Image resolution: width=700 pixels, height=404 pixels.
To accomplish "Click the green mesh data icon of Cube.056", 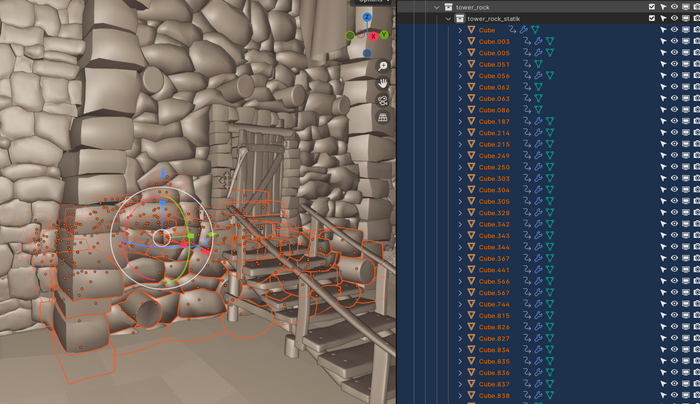I will tap(548, 75).
